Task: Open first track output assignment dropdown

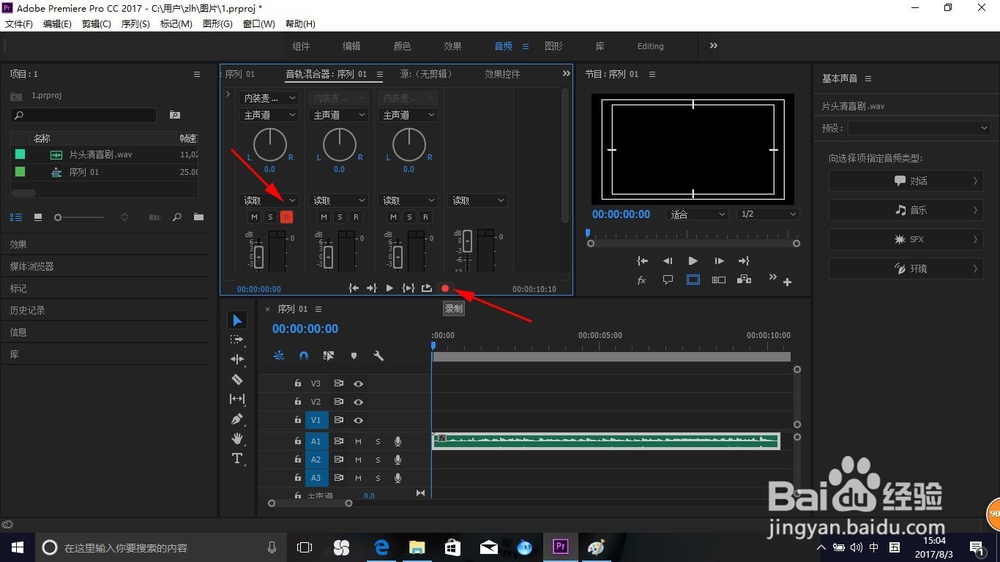Action: (269, 115)
